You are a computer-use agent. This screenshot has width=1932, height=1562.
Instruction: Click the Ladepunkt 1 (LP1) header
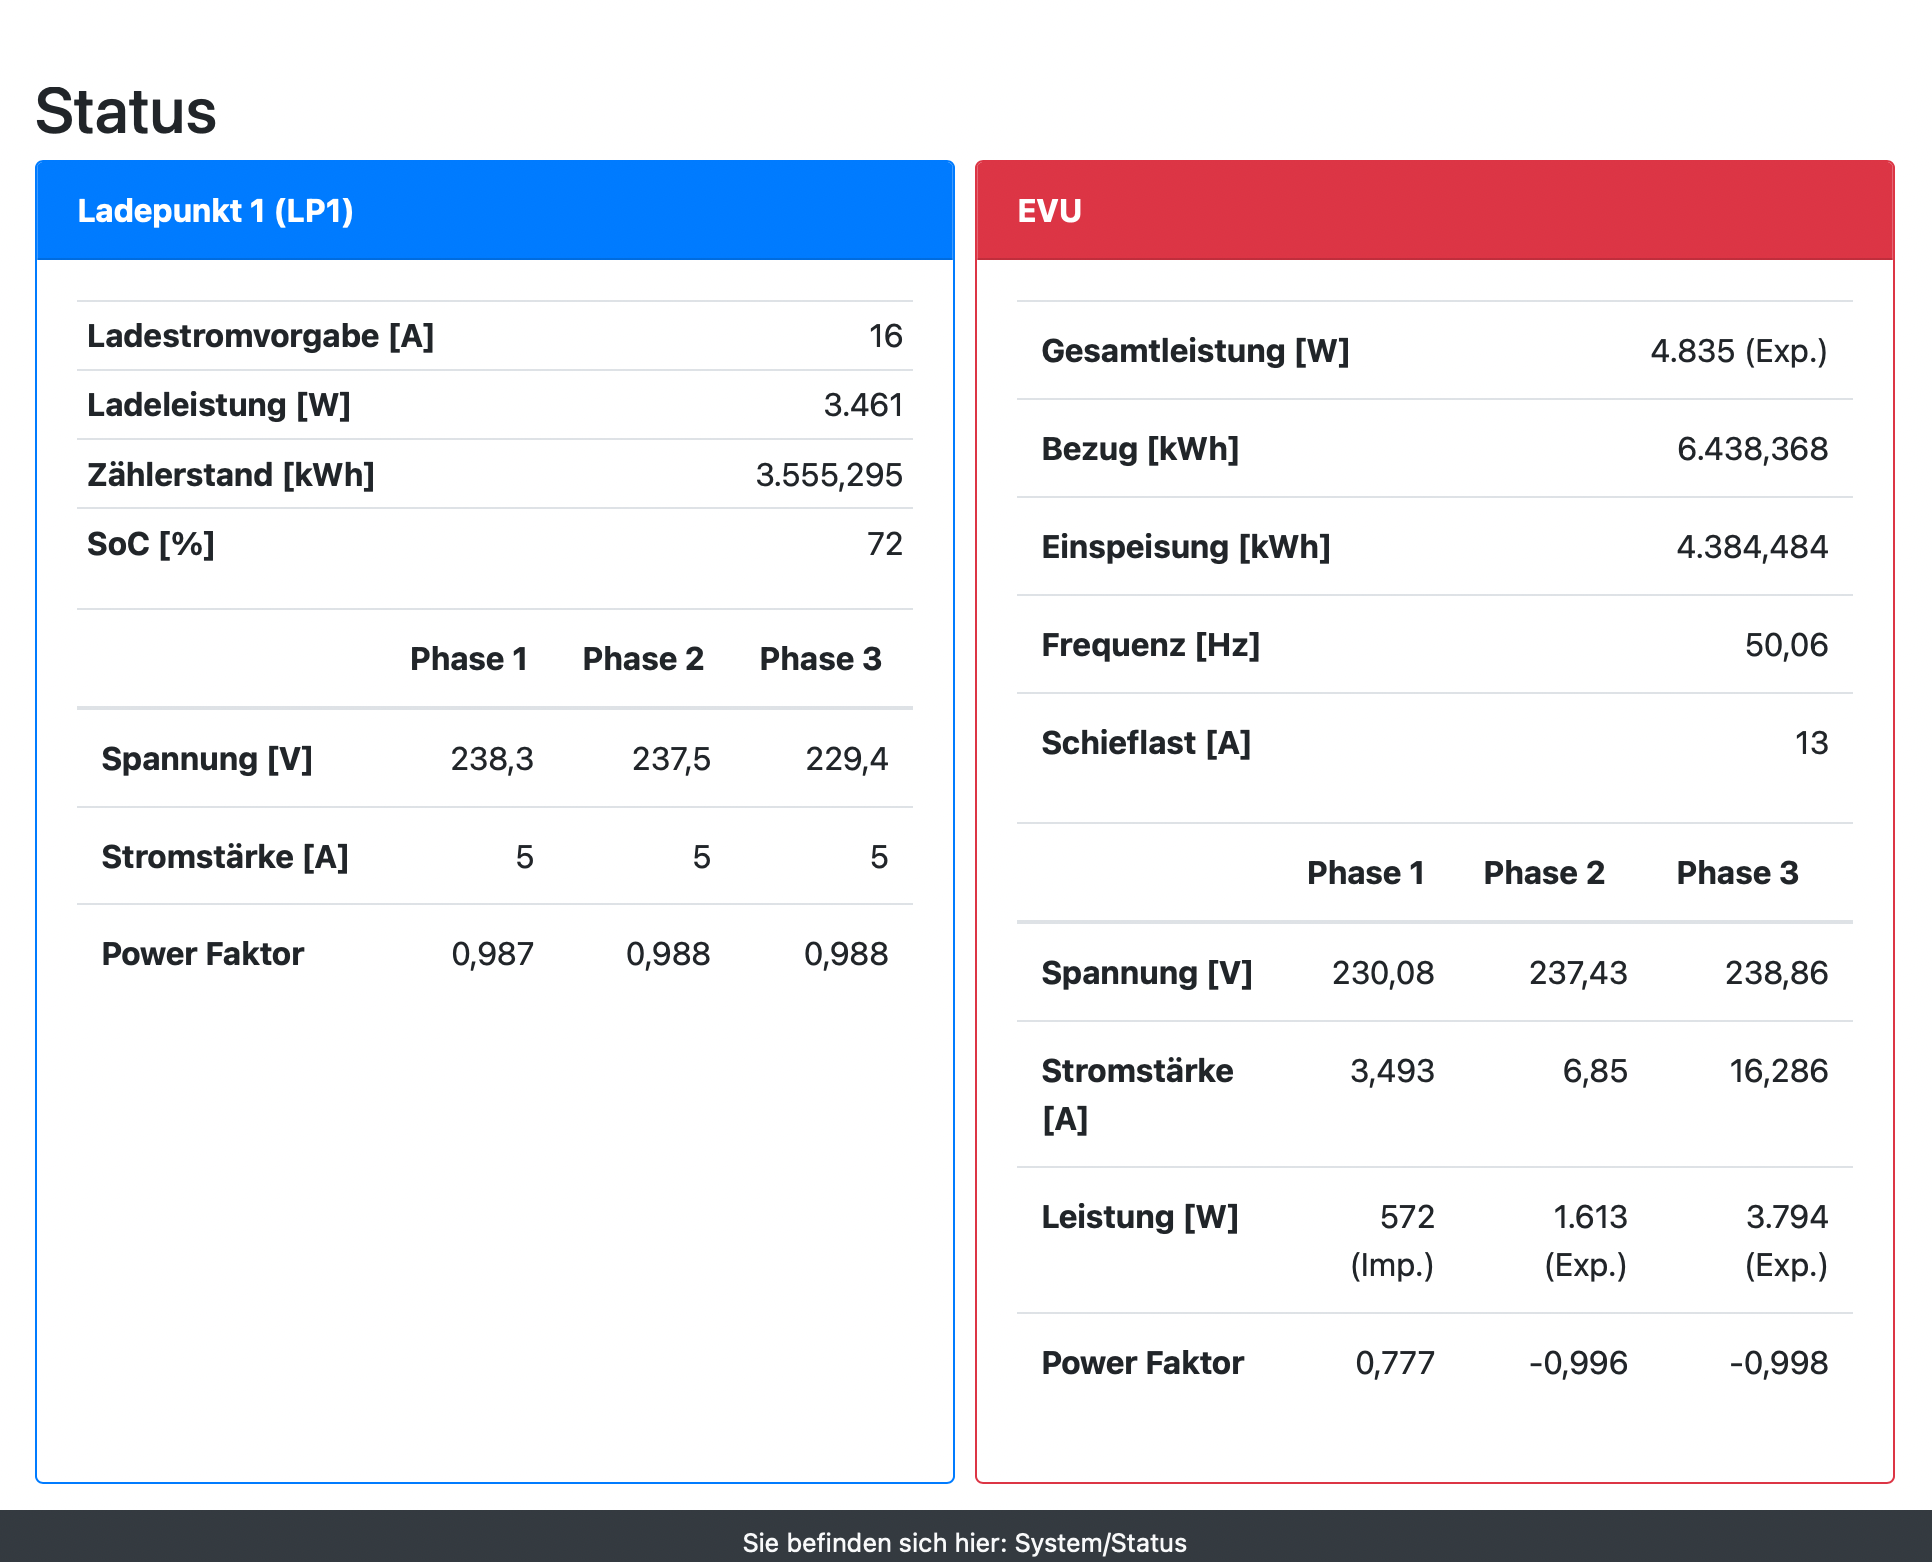click(x=215, y=211)
